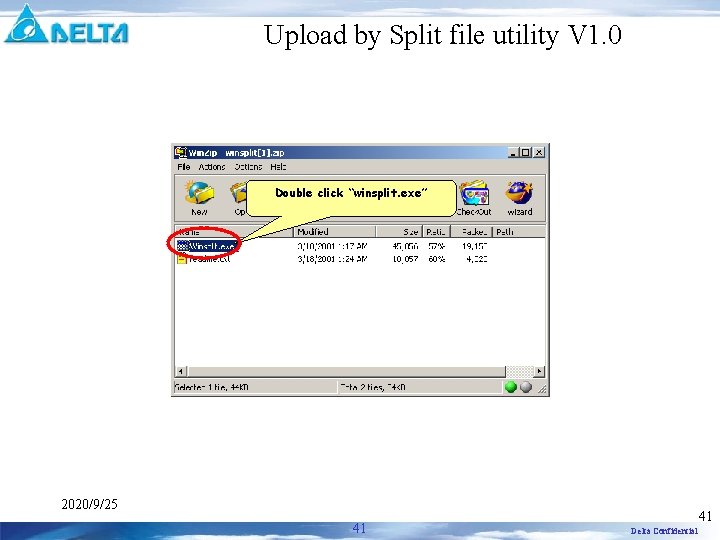Viewport: 720px width, 540px height.
Task: Click the gray status light icon
Action: click(526, 387)
